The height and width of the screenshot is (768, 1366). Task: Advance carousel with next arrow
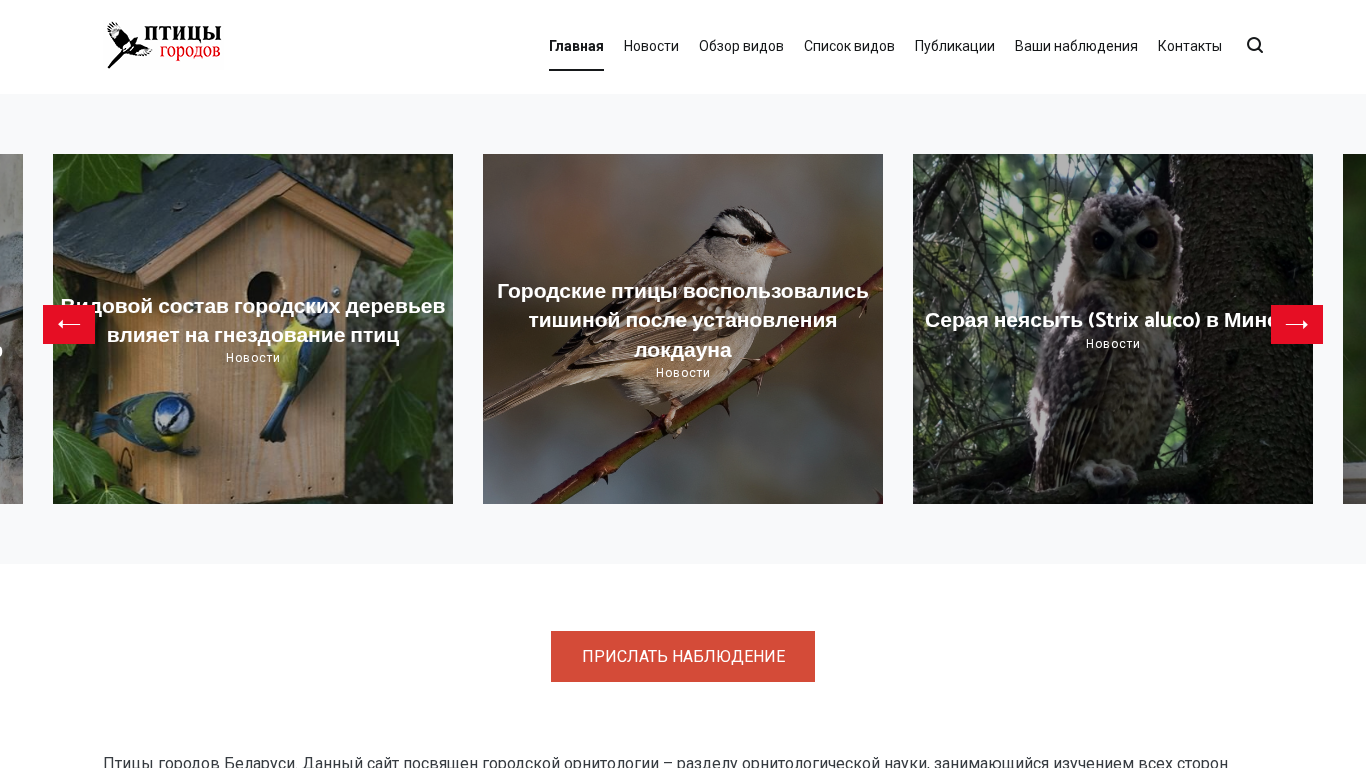coord(1297,324)
